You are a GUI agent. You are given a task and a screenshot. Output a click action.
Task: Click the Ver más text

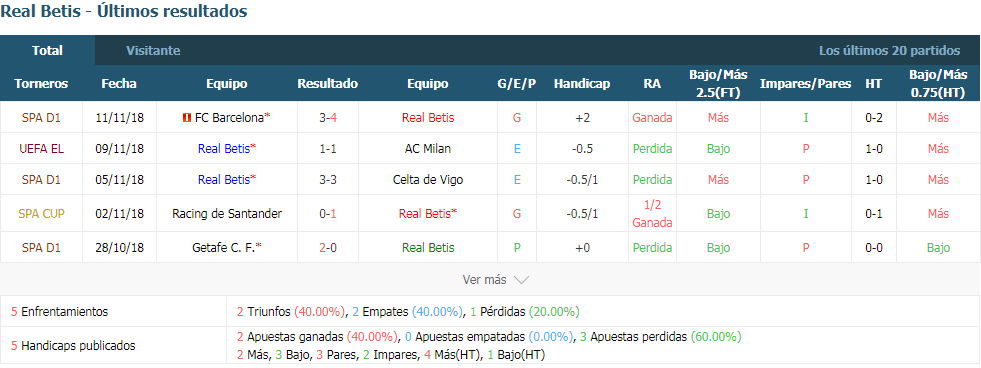[x=484, y=280]
